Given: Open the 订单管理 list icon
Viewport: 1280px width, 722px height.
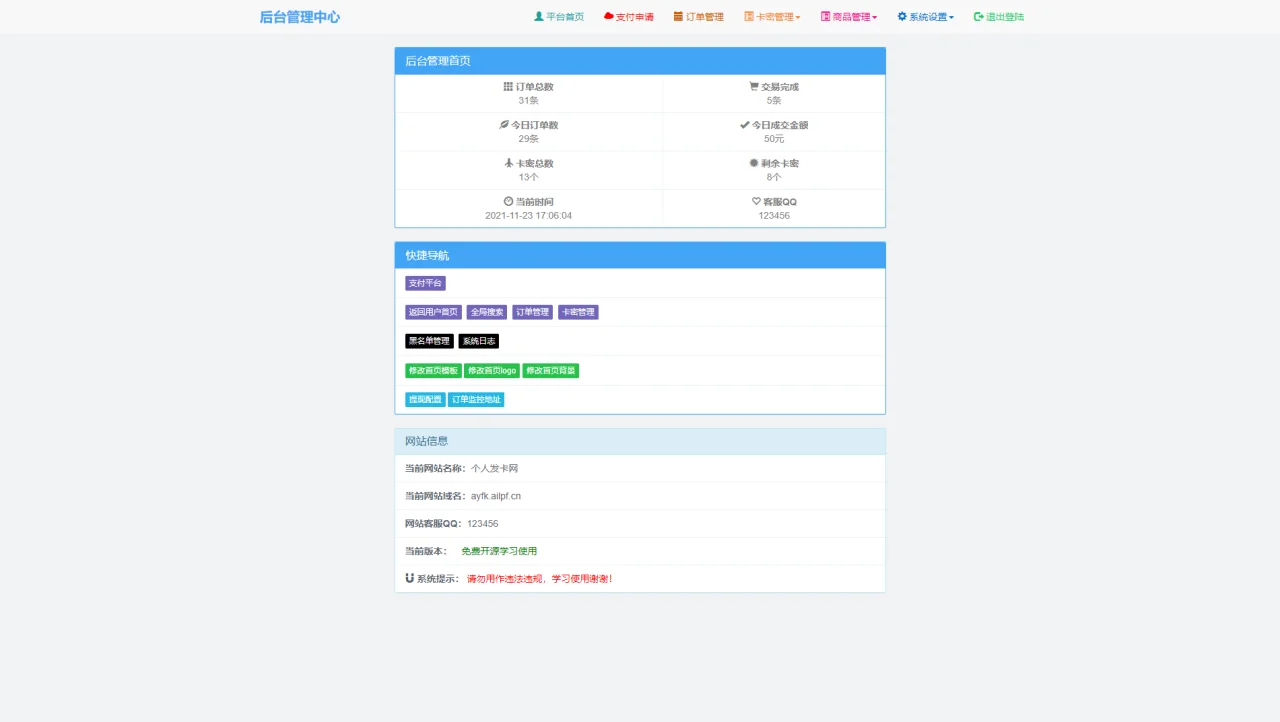Looking at the screenshot, I should (679, 16).
